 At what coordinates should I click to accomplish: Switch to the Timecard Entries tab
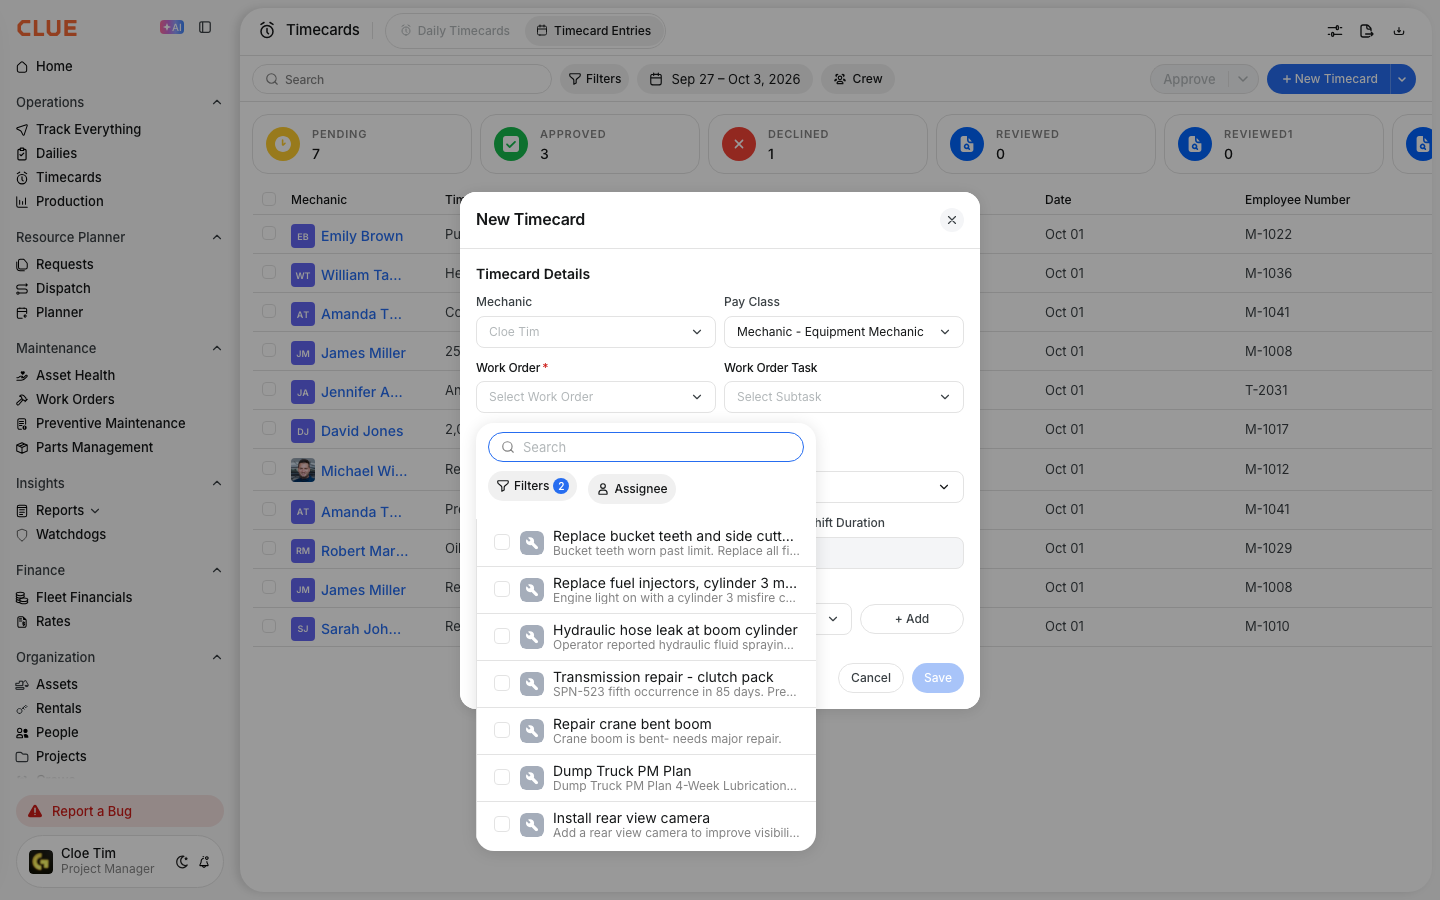coord(594,31)
